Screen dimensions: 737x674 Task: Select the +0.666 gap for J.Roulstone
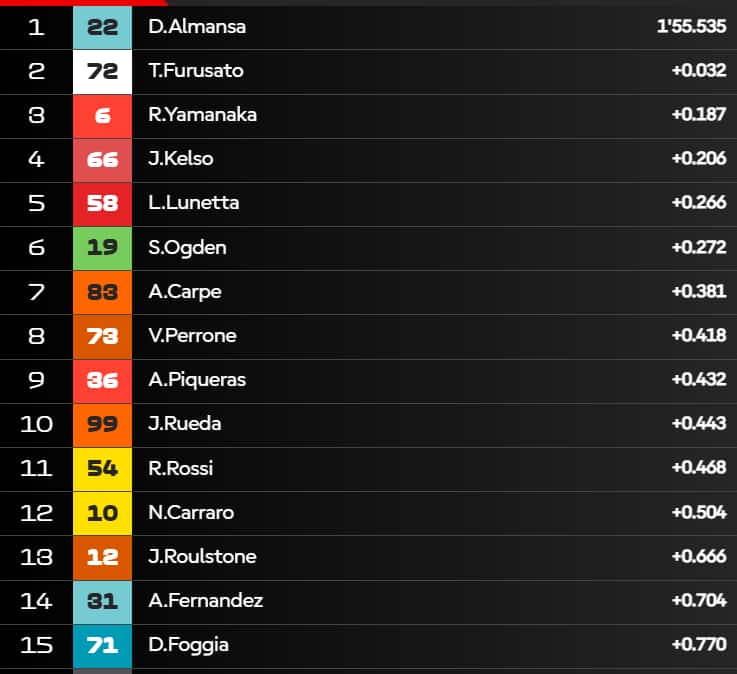[699, 556]
